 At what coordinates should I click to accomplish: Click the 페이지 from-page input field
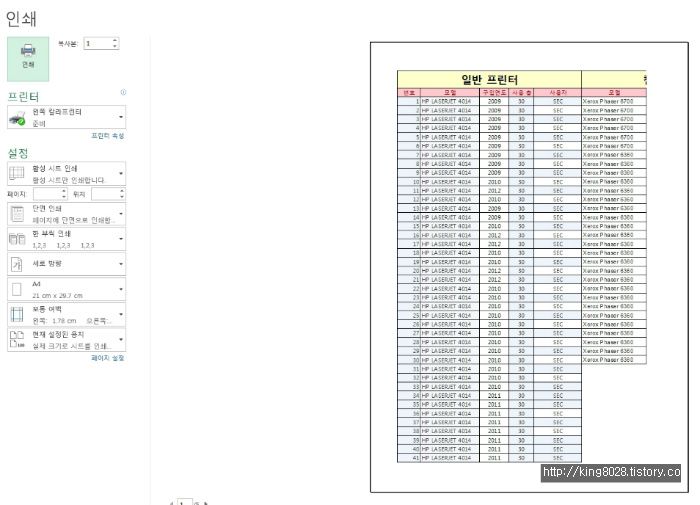coord(47,194)
